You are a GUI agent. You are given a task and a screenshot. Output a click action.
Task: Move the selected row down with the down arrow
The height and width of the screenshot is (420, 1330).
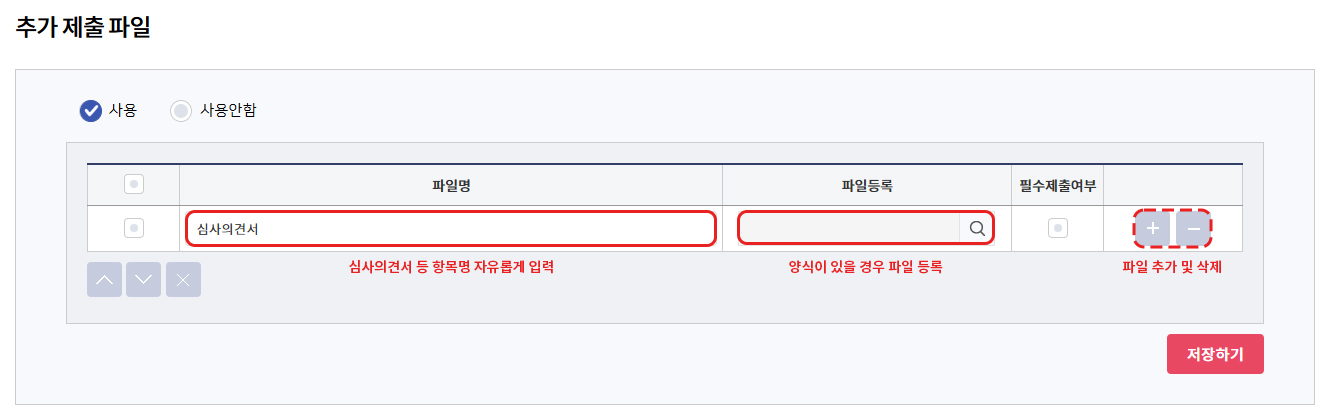(x=144, y=280)
